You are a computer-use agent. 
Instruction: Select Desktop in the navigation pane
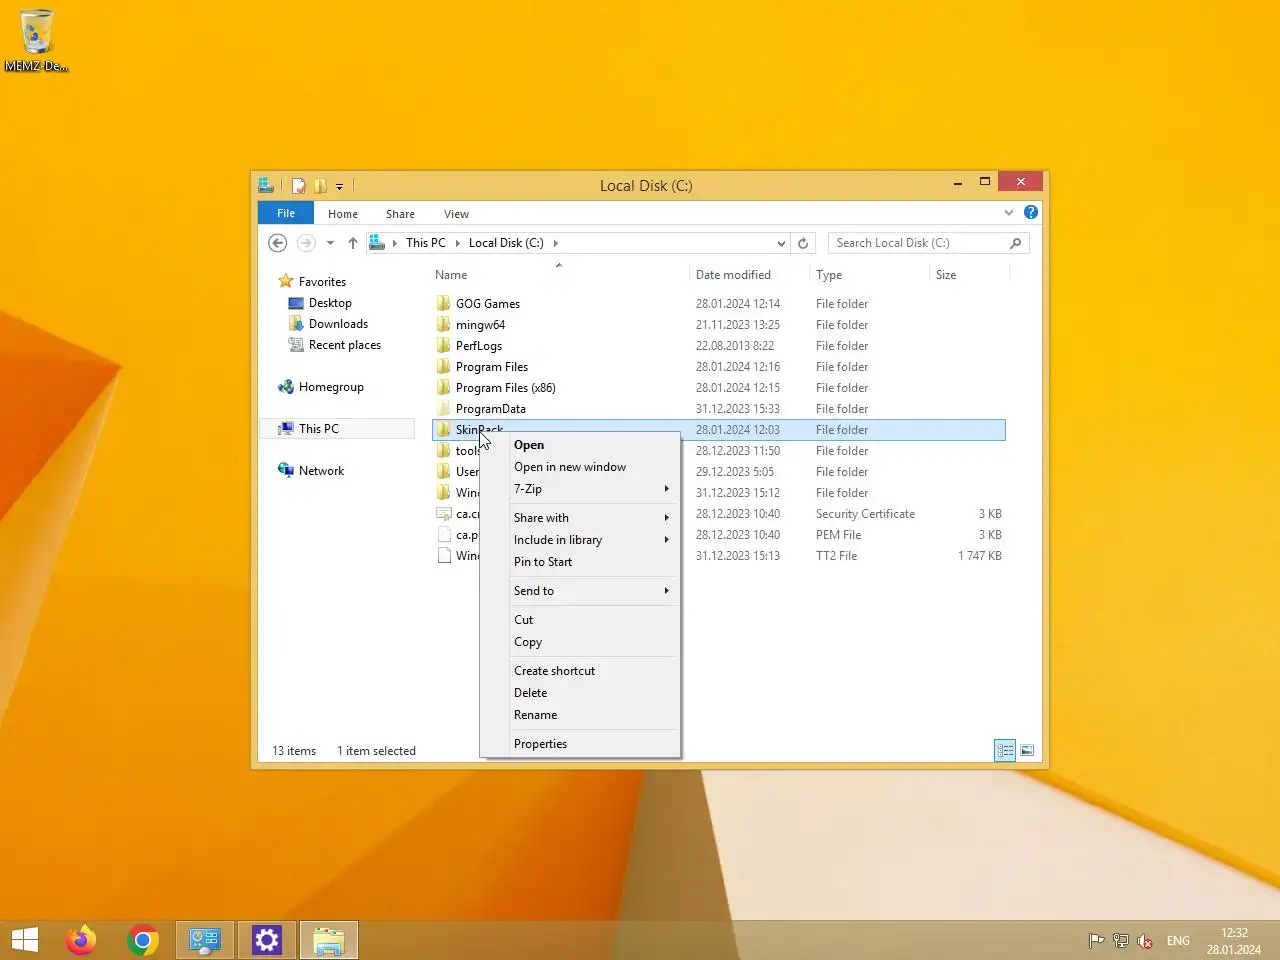330,303
